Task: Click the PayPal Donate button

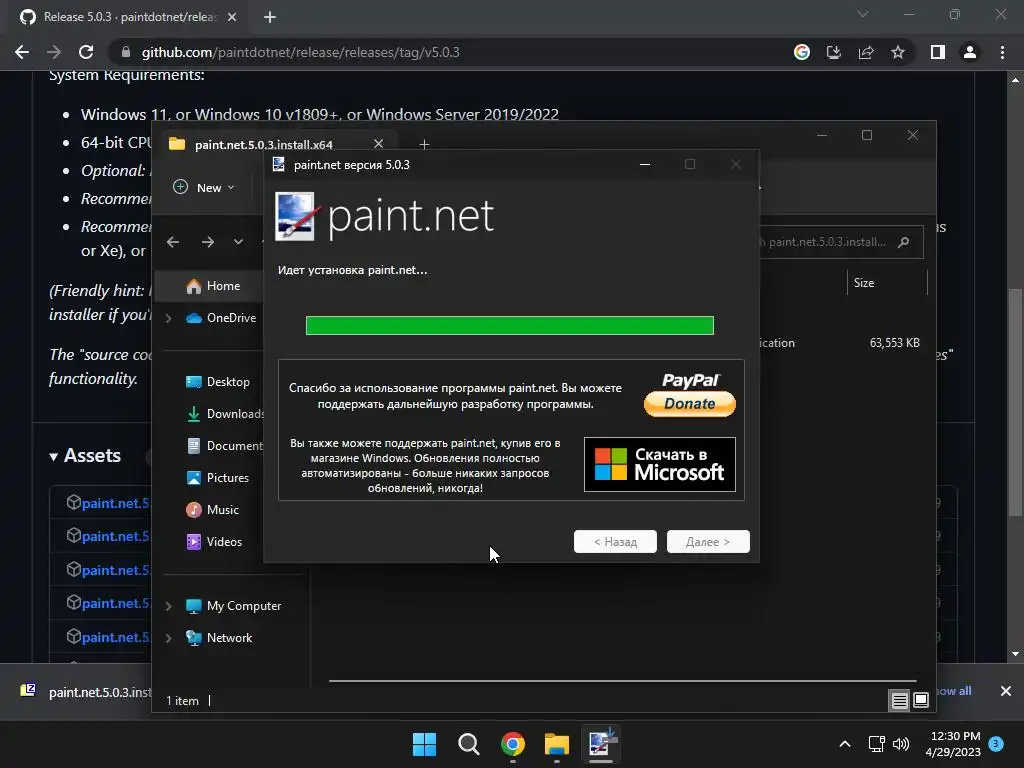Action: point(690,395)
